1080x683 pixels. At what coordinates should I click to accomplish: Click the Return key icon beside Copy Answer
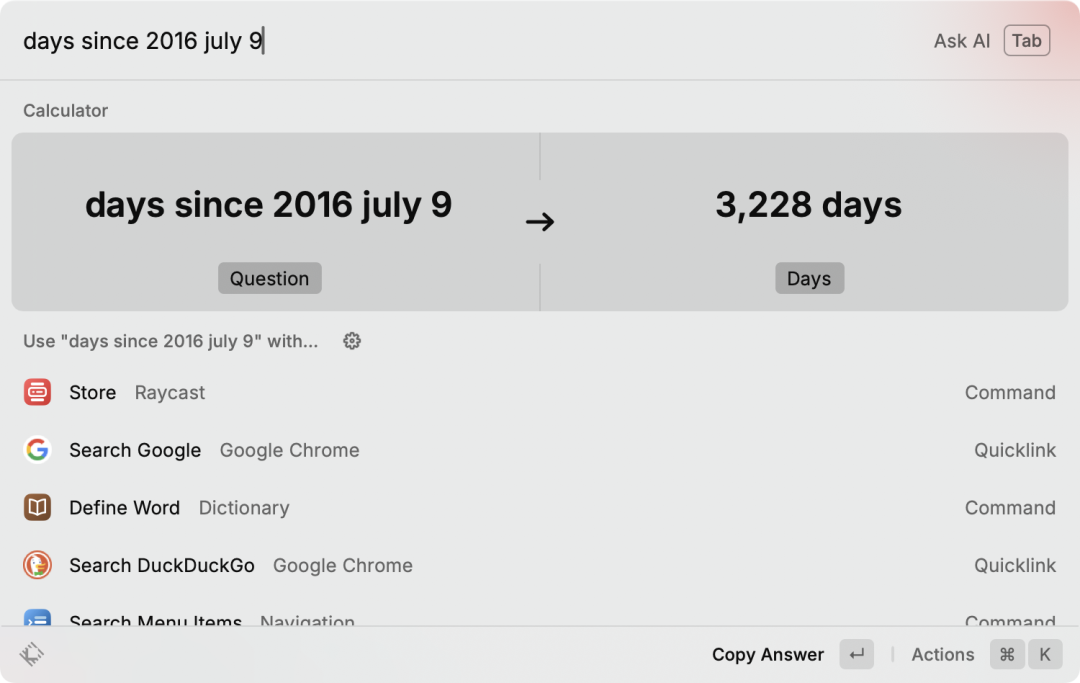[857, 654]
